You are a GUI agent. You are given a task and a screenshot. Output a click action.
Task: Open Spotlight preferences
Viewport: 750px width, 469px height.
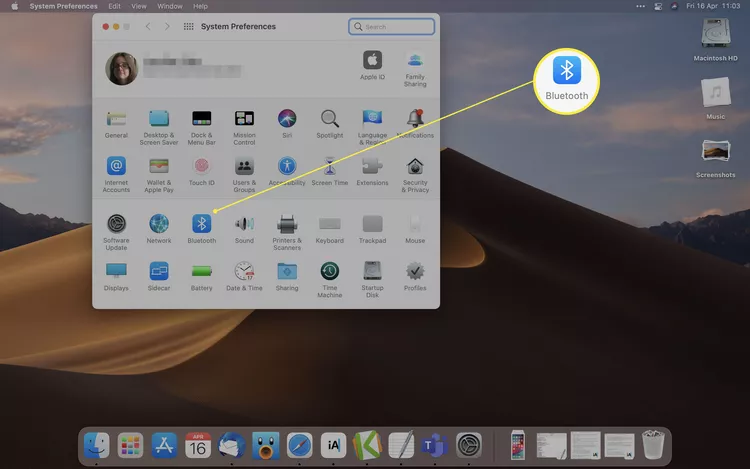330,124
